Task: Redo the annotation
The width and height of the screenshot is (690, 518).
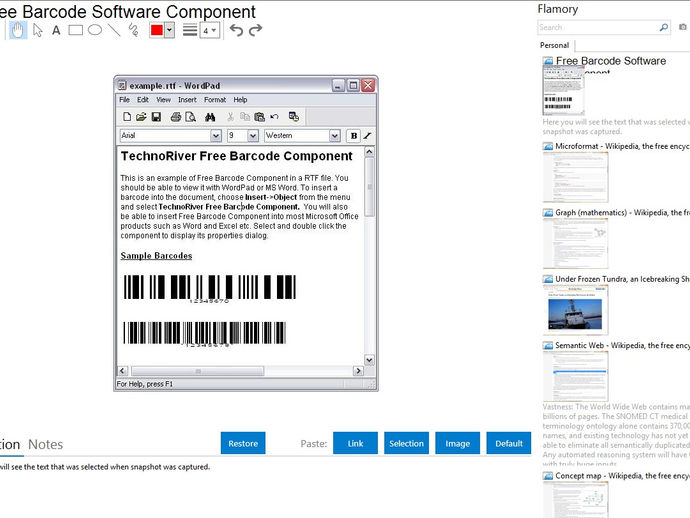Action: [256, 30]
